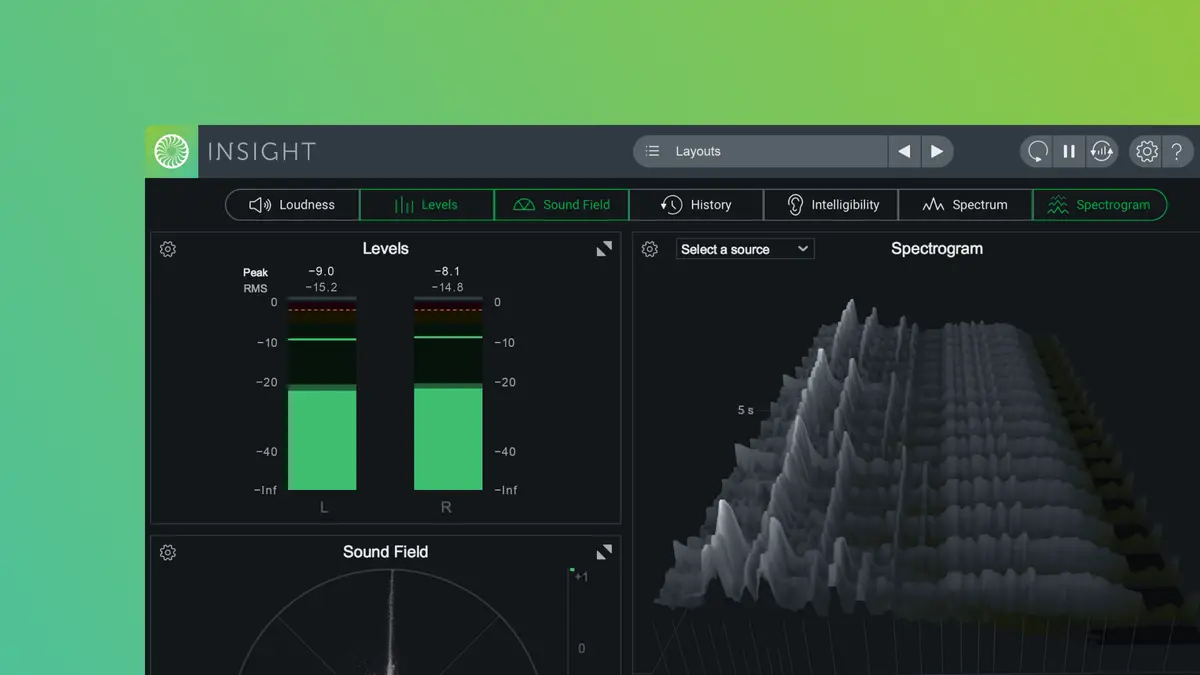The width and height of the screenshot is (1200, 675).
Task: Open Spectrogram panel settings gear
Action: tap(650, 249)
